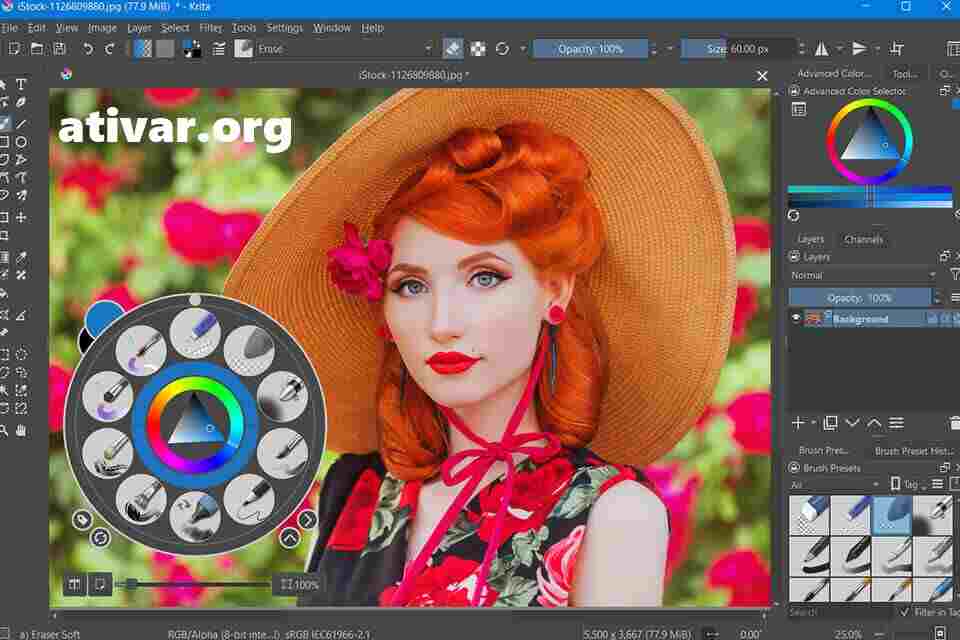Add a new paint layer with the plus icon
The height and width of the screenshot is (640, 960).
click(x=799, y=423)
